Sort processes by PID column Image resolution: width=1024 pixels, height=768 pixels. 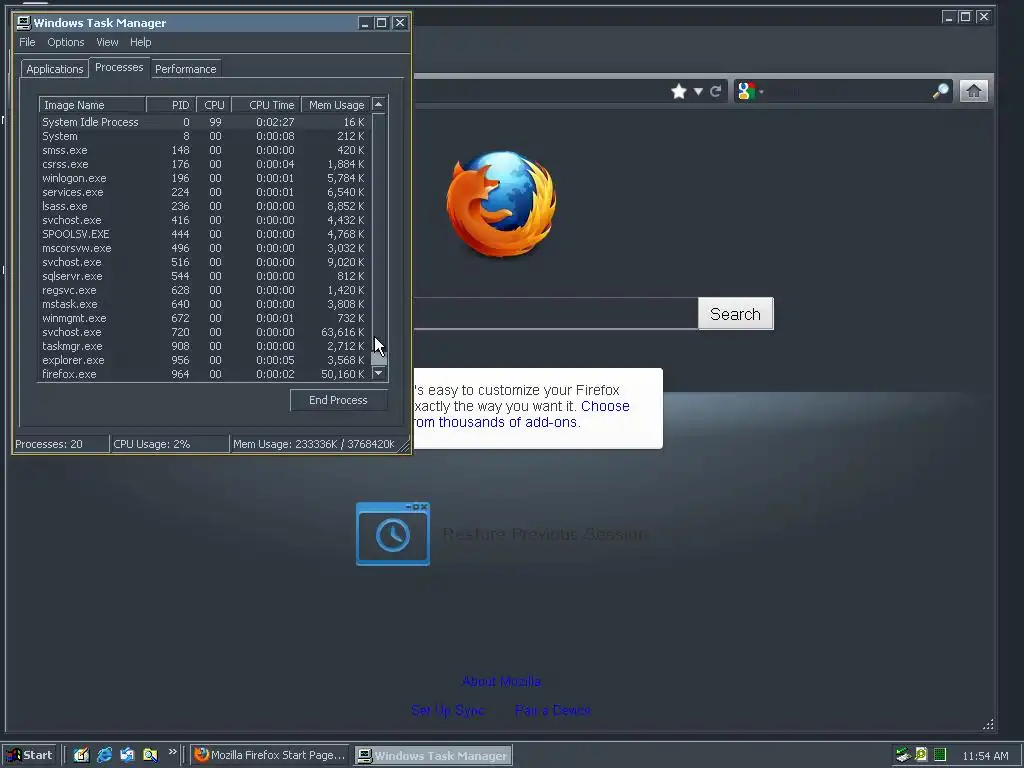(x=171, y=105)
